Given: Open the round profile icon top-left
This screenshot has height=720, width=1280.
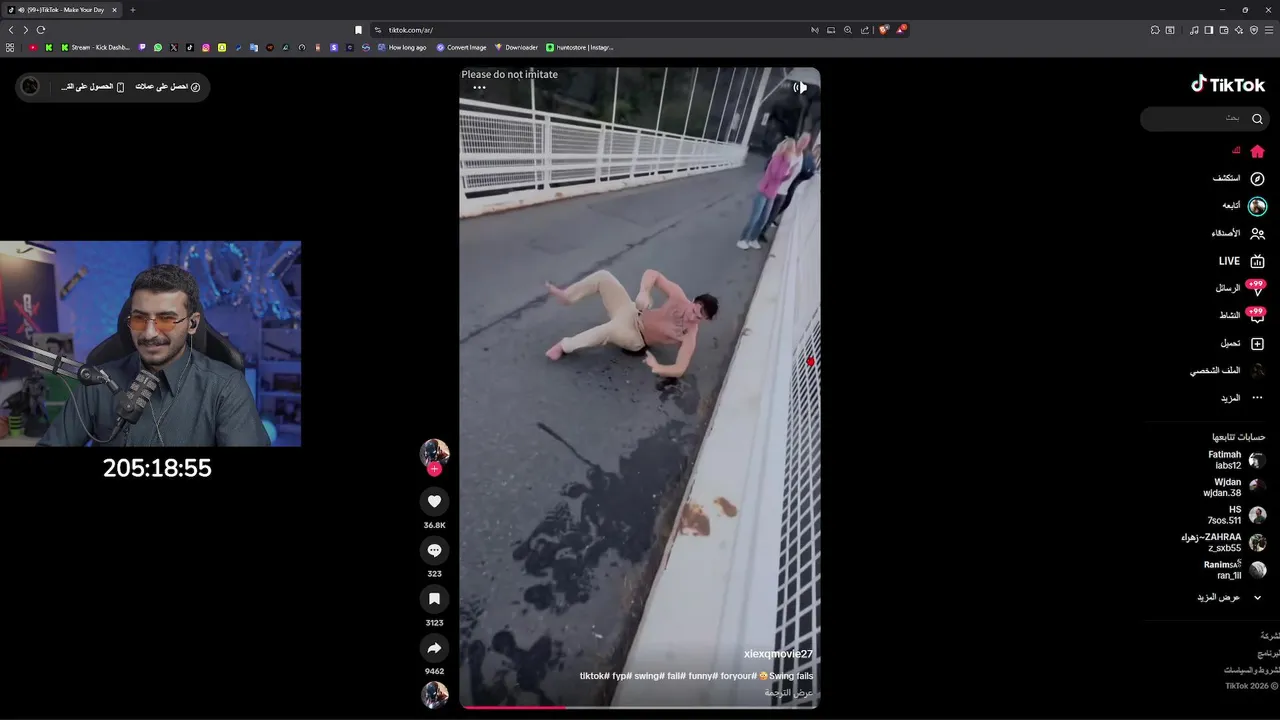Looking at the screenshot, I should coord(30,86).
